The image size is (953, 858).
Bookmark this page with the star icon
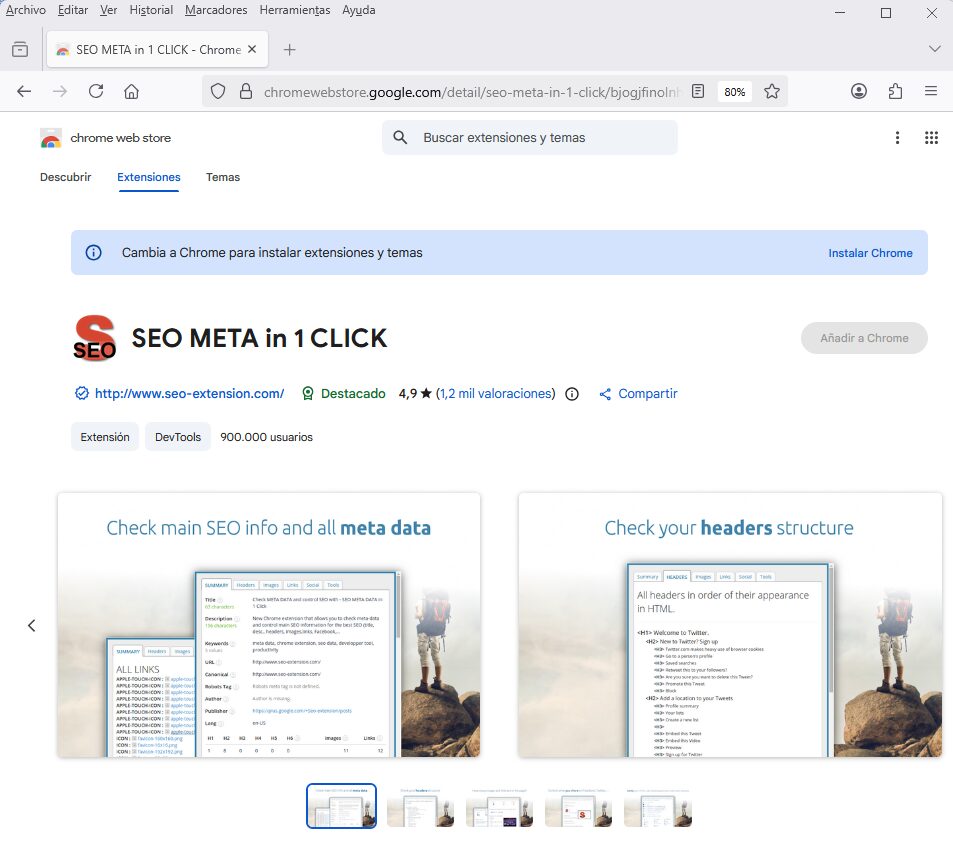[772, 91]
